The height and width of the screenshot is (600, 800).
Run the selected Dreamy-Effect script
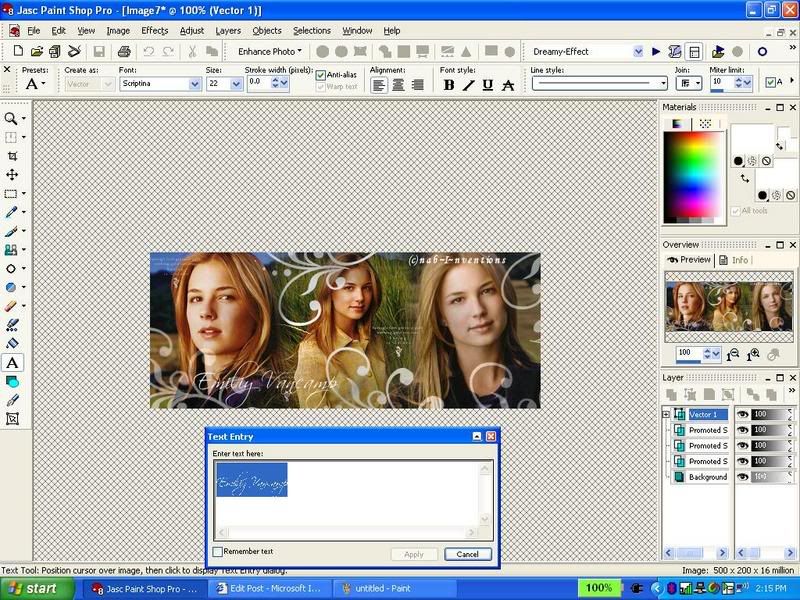point(656,52)
